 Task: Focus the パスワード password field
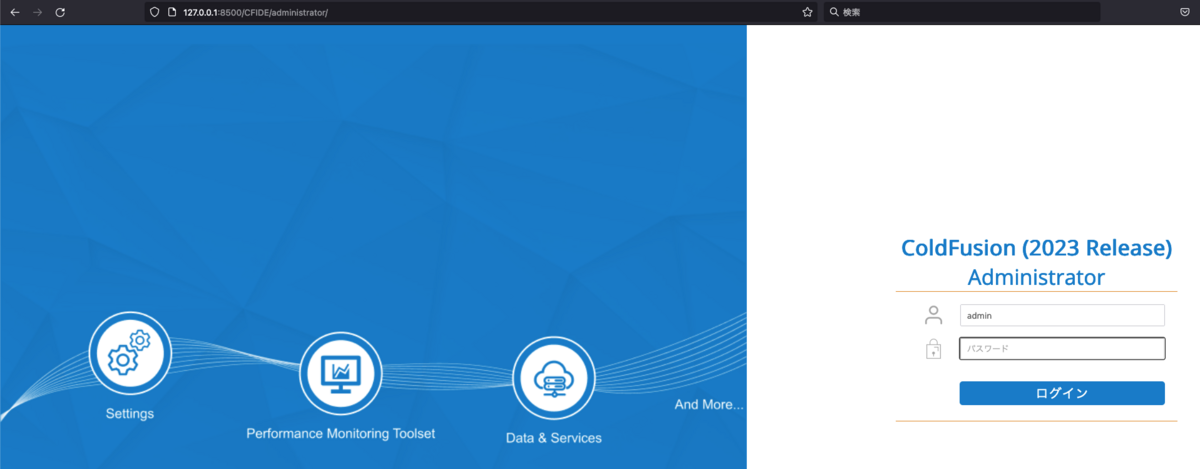tap(1062, 349)
